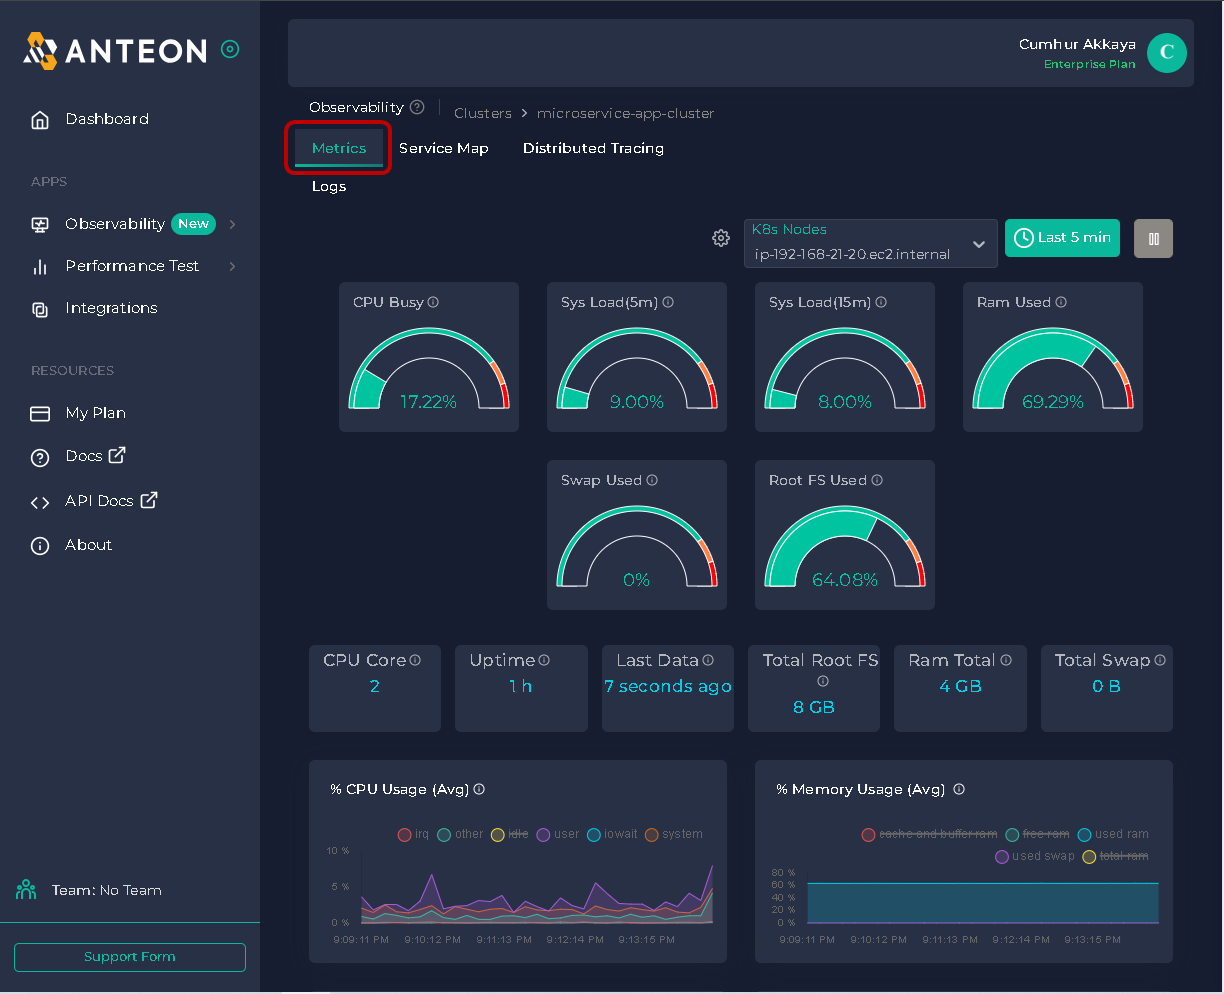Toggle the used ram series in Memory legend
The height and width of the screenshot is (994, 1224).
pos(1121,834)
